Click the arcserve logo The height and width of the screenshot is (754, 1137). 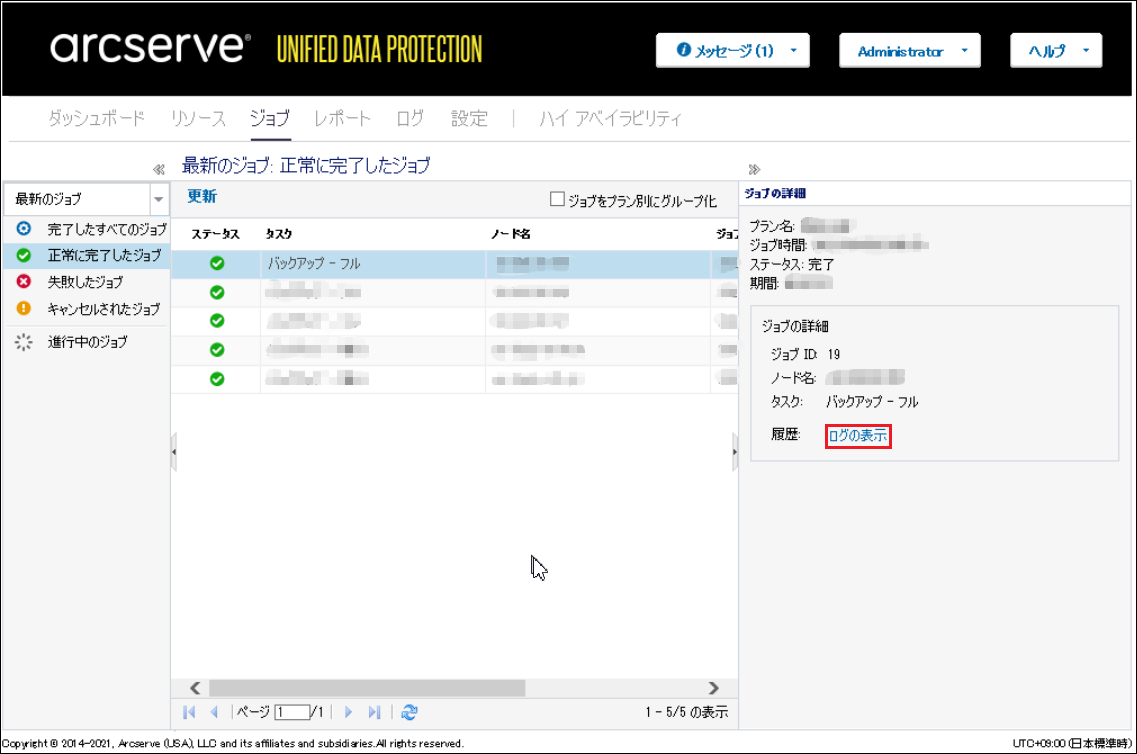pos(150,47)
